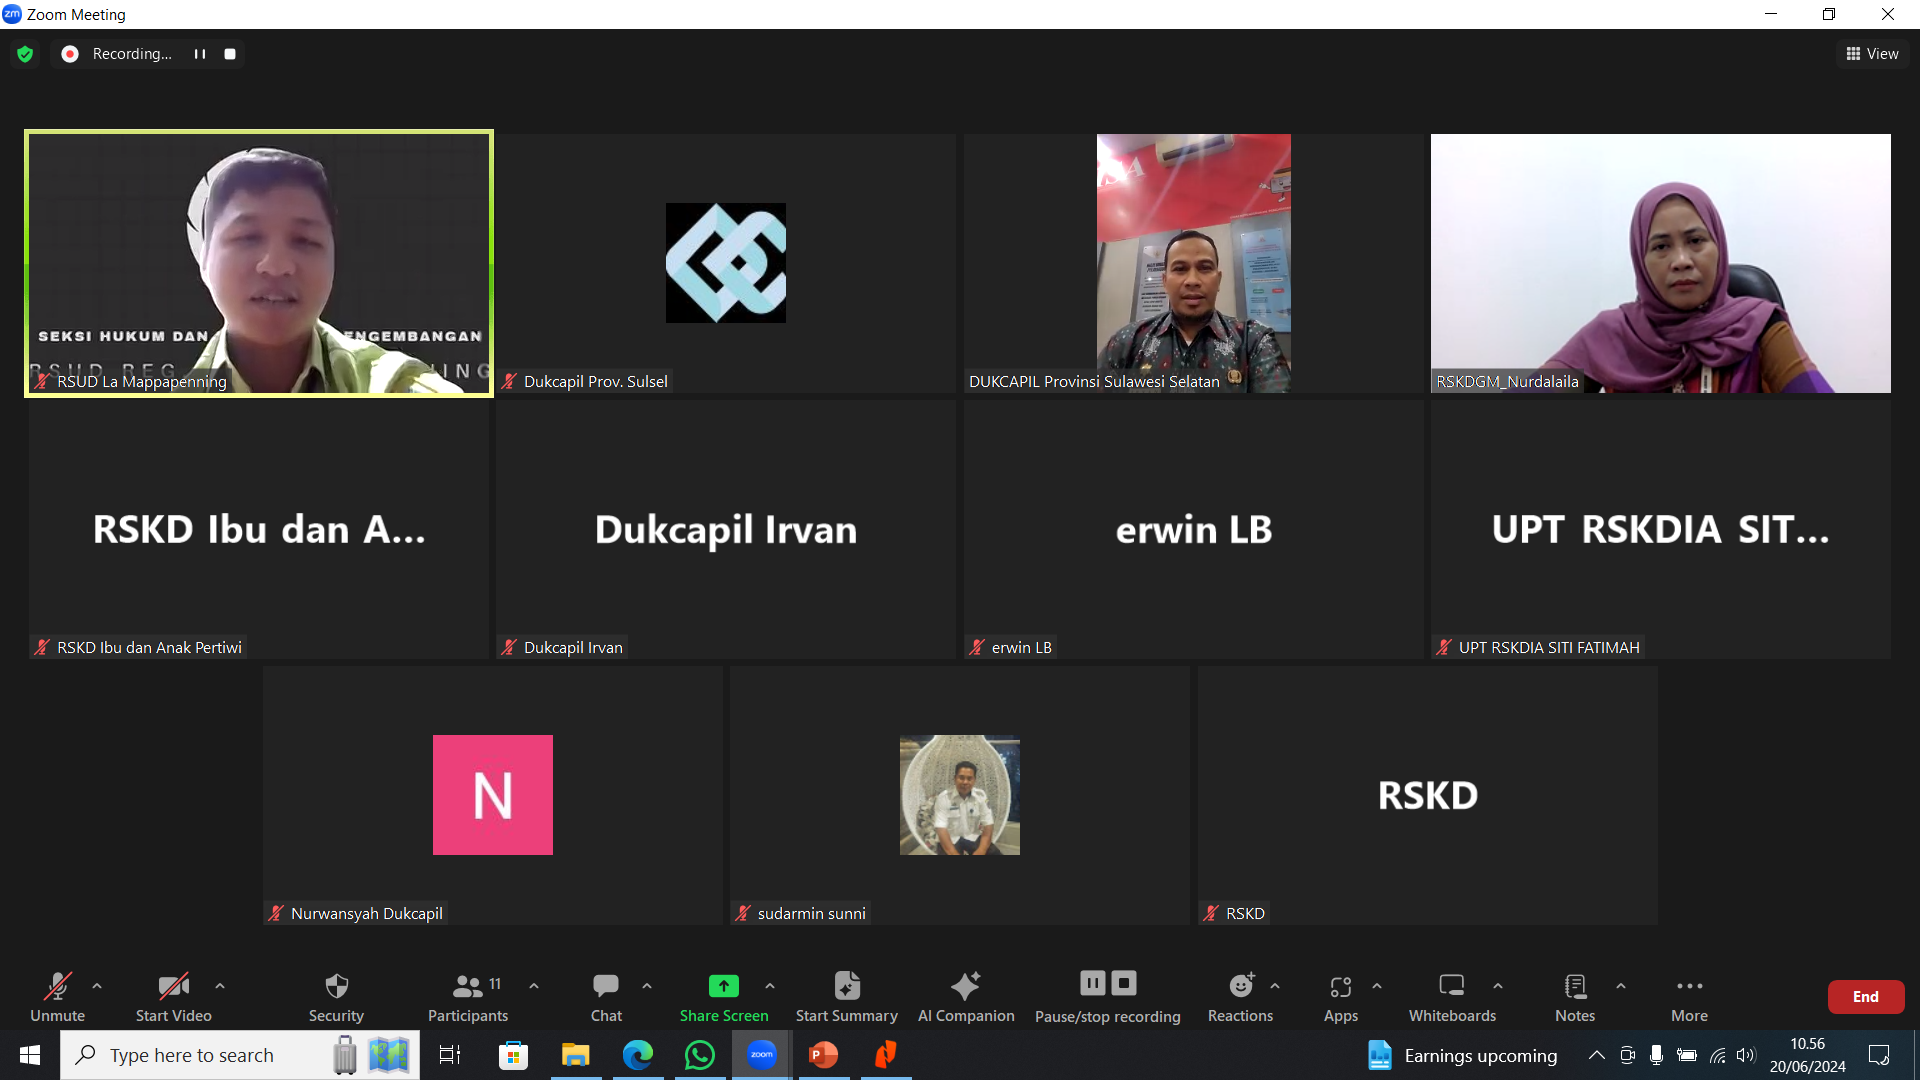Expand Notes options arrow
Screen dimensions: 1920x1080
[x=1621, y=986]
